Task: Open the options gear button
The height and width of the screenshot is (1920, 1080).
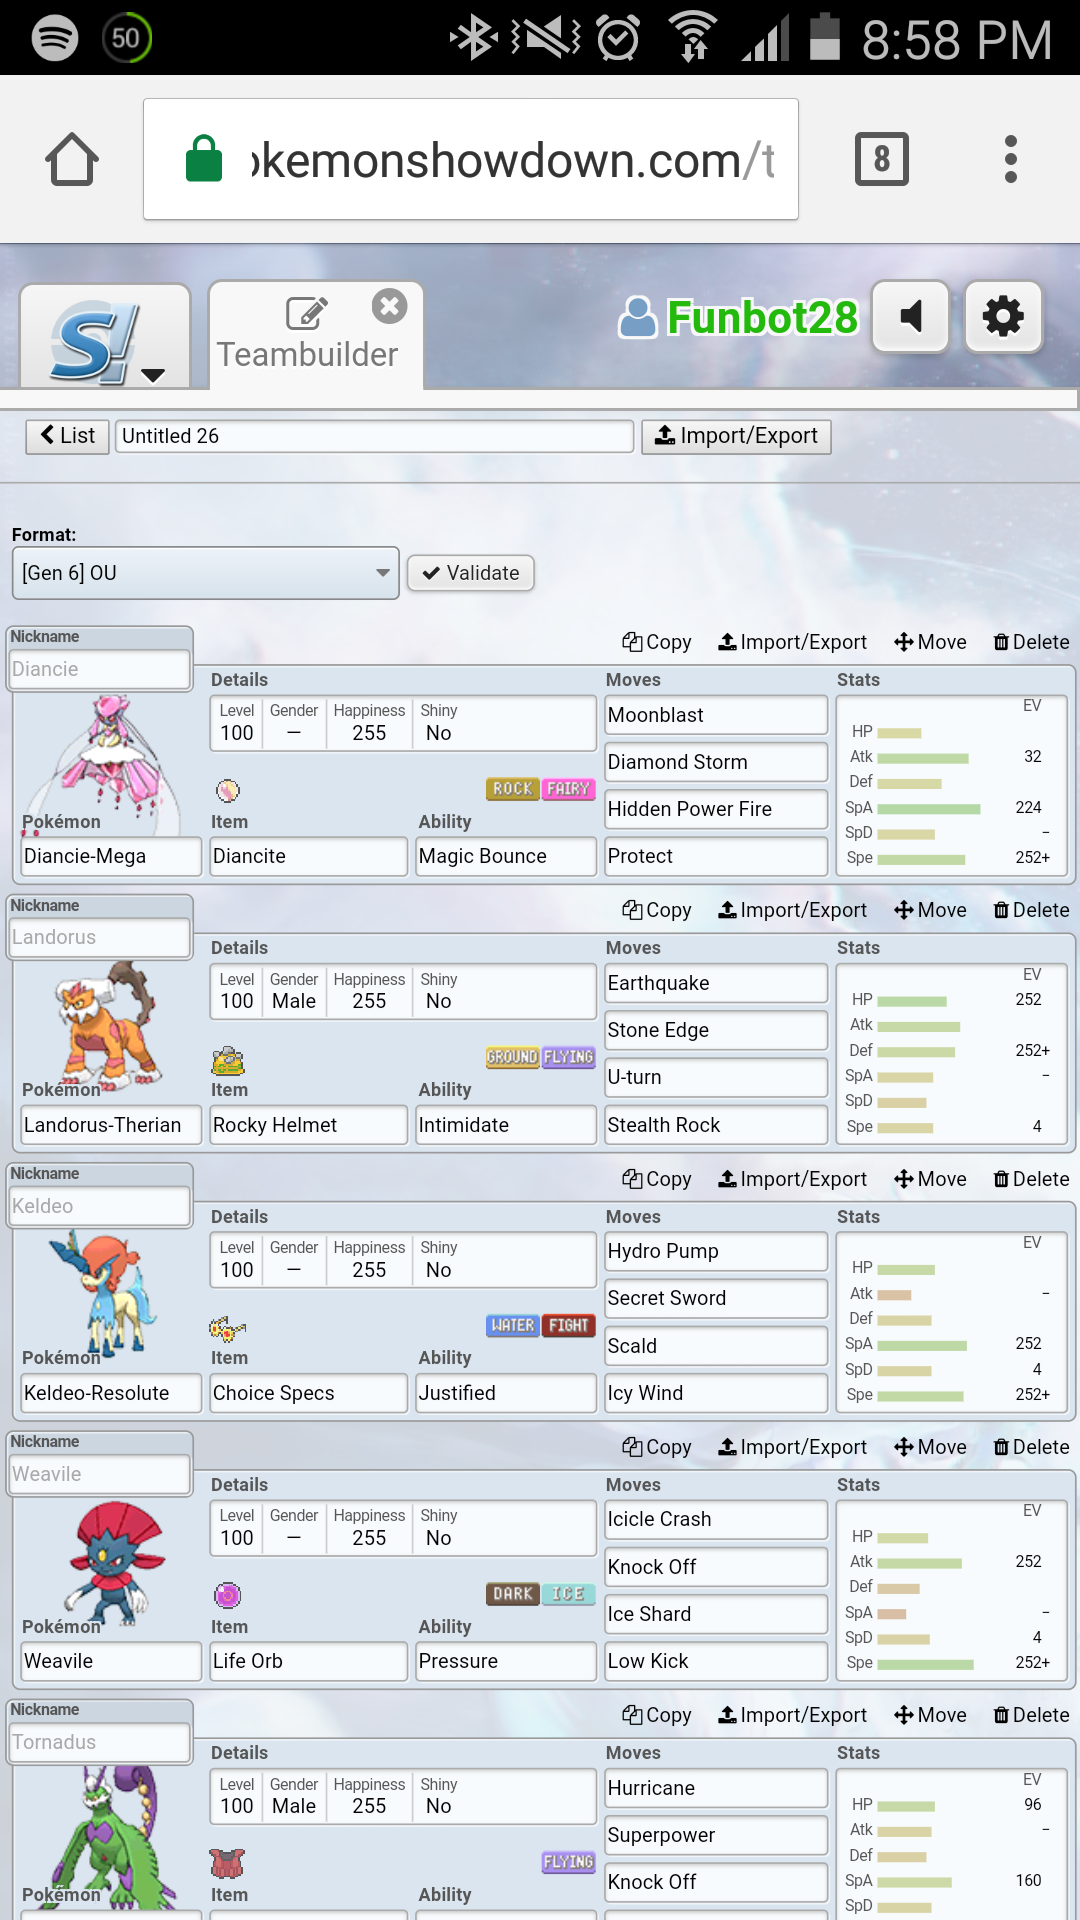Action: click(x=1003, y=316)
